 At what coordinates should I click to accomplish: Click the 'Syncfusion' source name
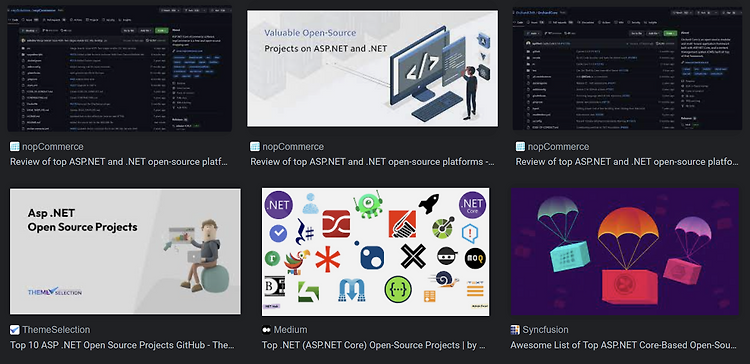click(545, 330)
